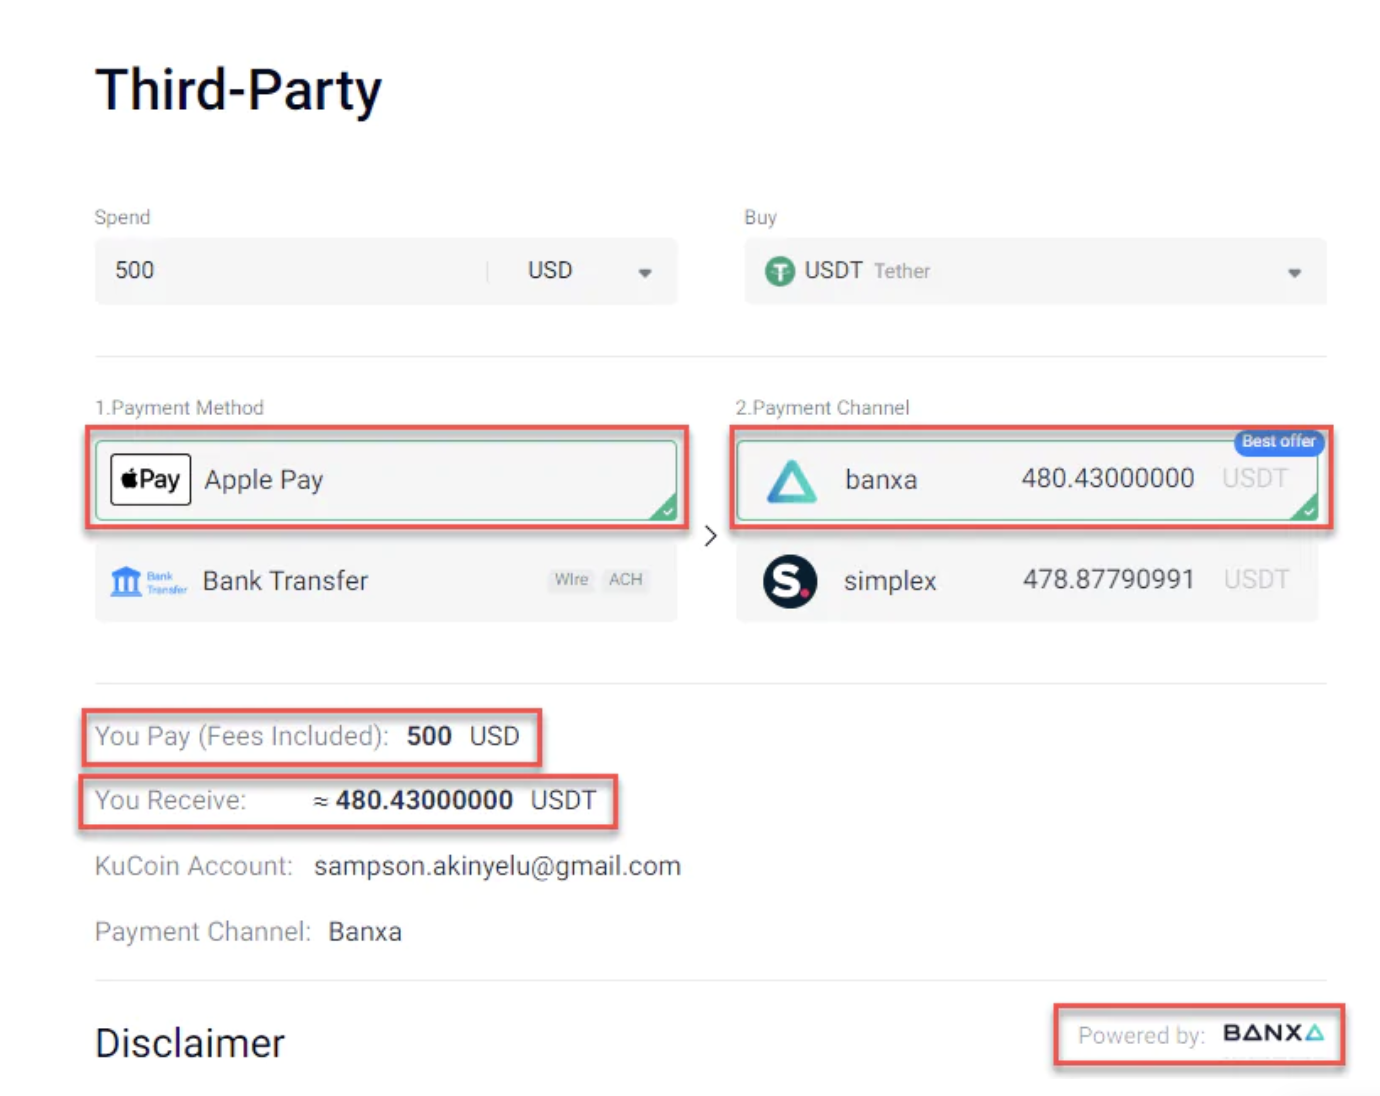
Task: Click the arrow between method and channel
Action: coord(710,536)
